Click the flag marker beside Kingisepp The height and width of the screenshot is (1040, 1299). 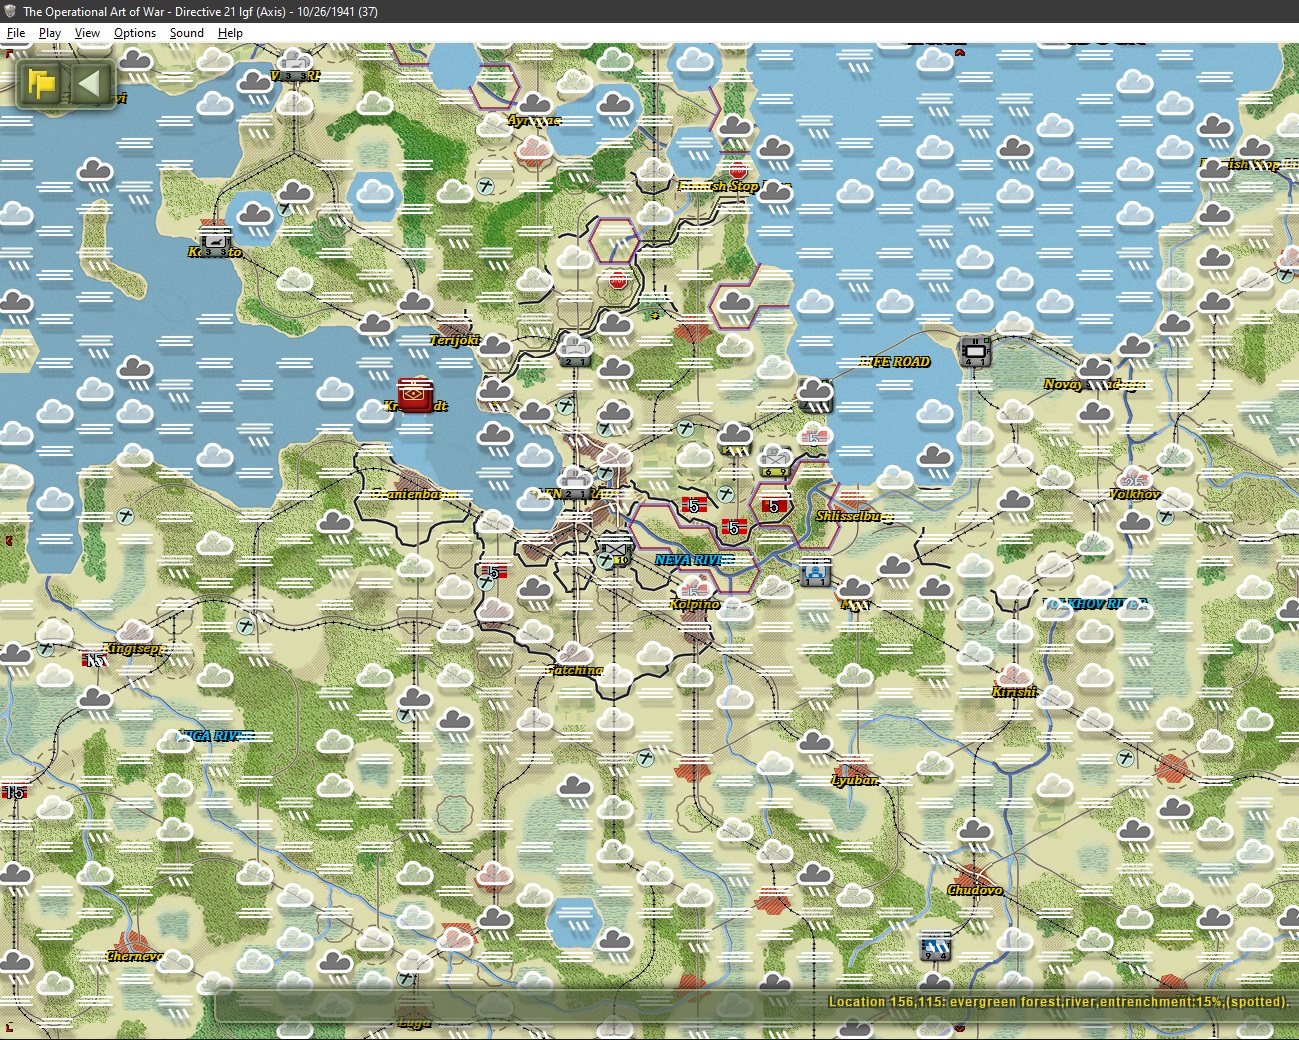click(94, 660)
